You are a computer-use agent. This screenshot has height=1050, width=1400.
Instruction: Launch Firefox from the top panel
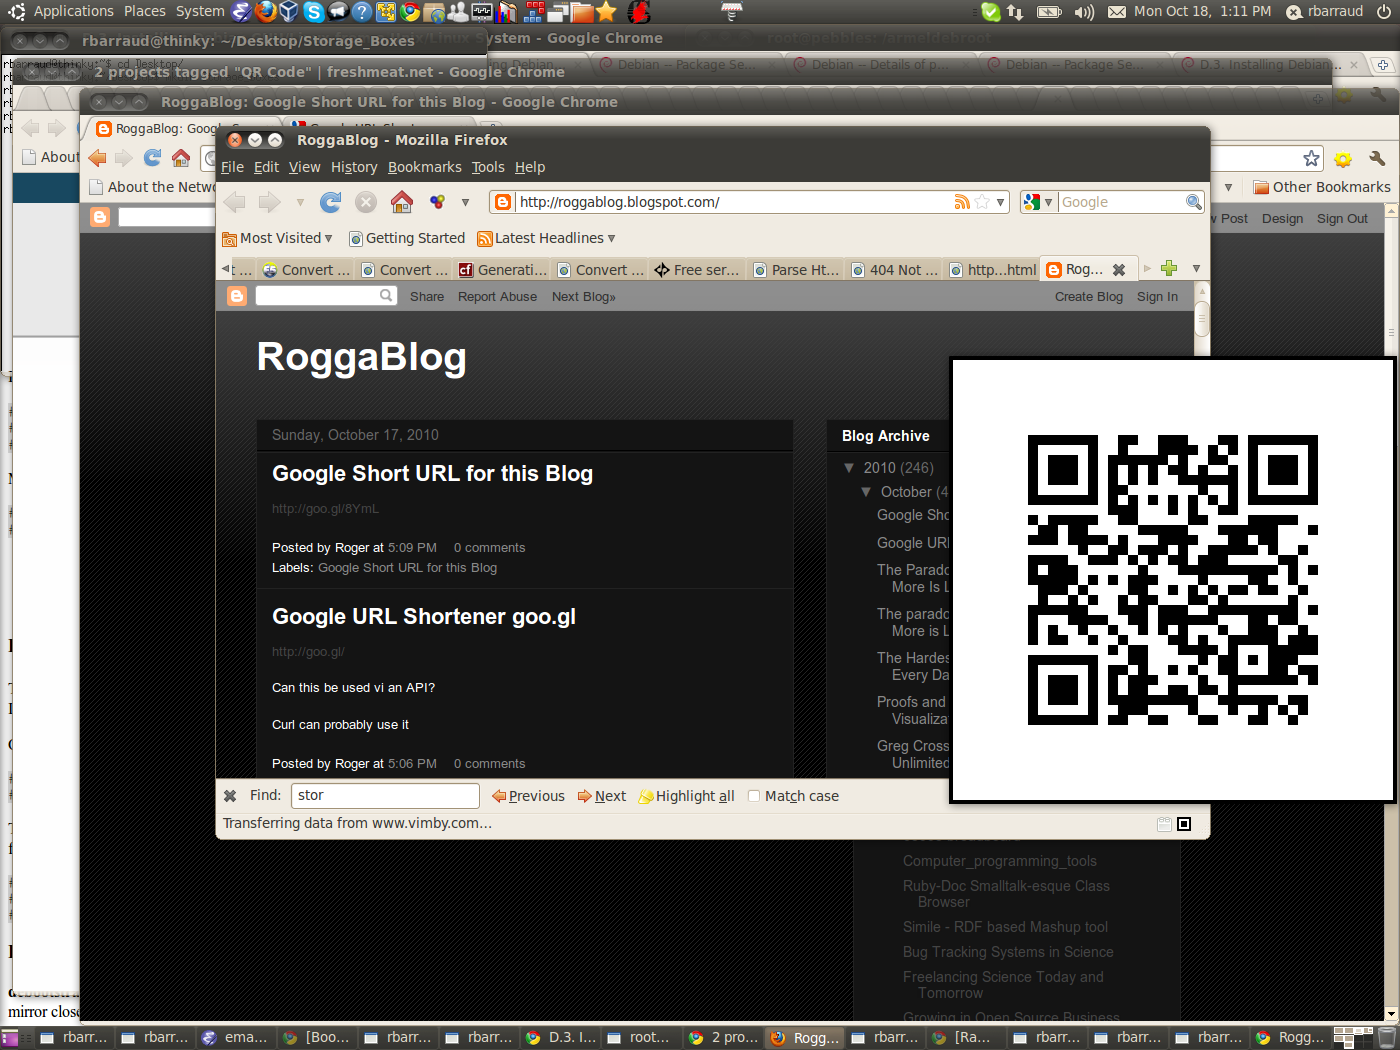coord(266,12)
